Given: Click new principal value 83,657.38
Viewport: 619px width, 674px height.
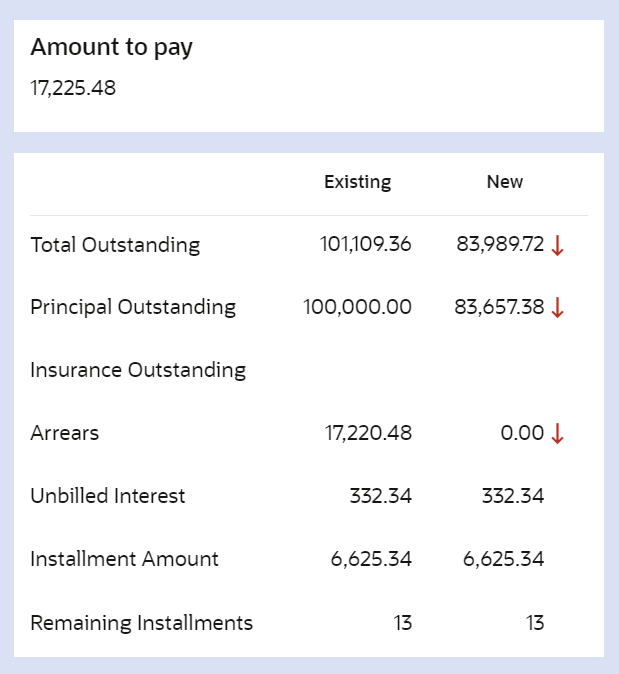Looking at the screenshot, I should pyautogui.click(x=499, y=307).
